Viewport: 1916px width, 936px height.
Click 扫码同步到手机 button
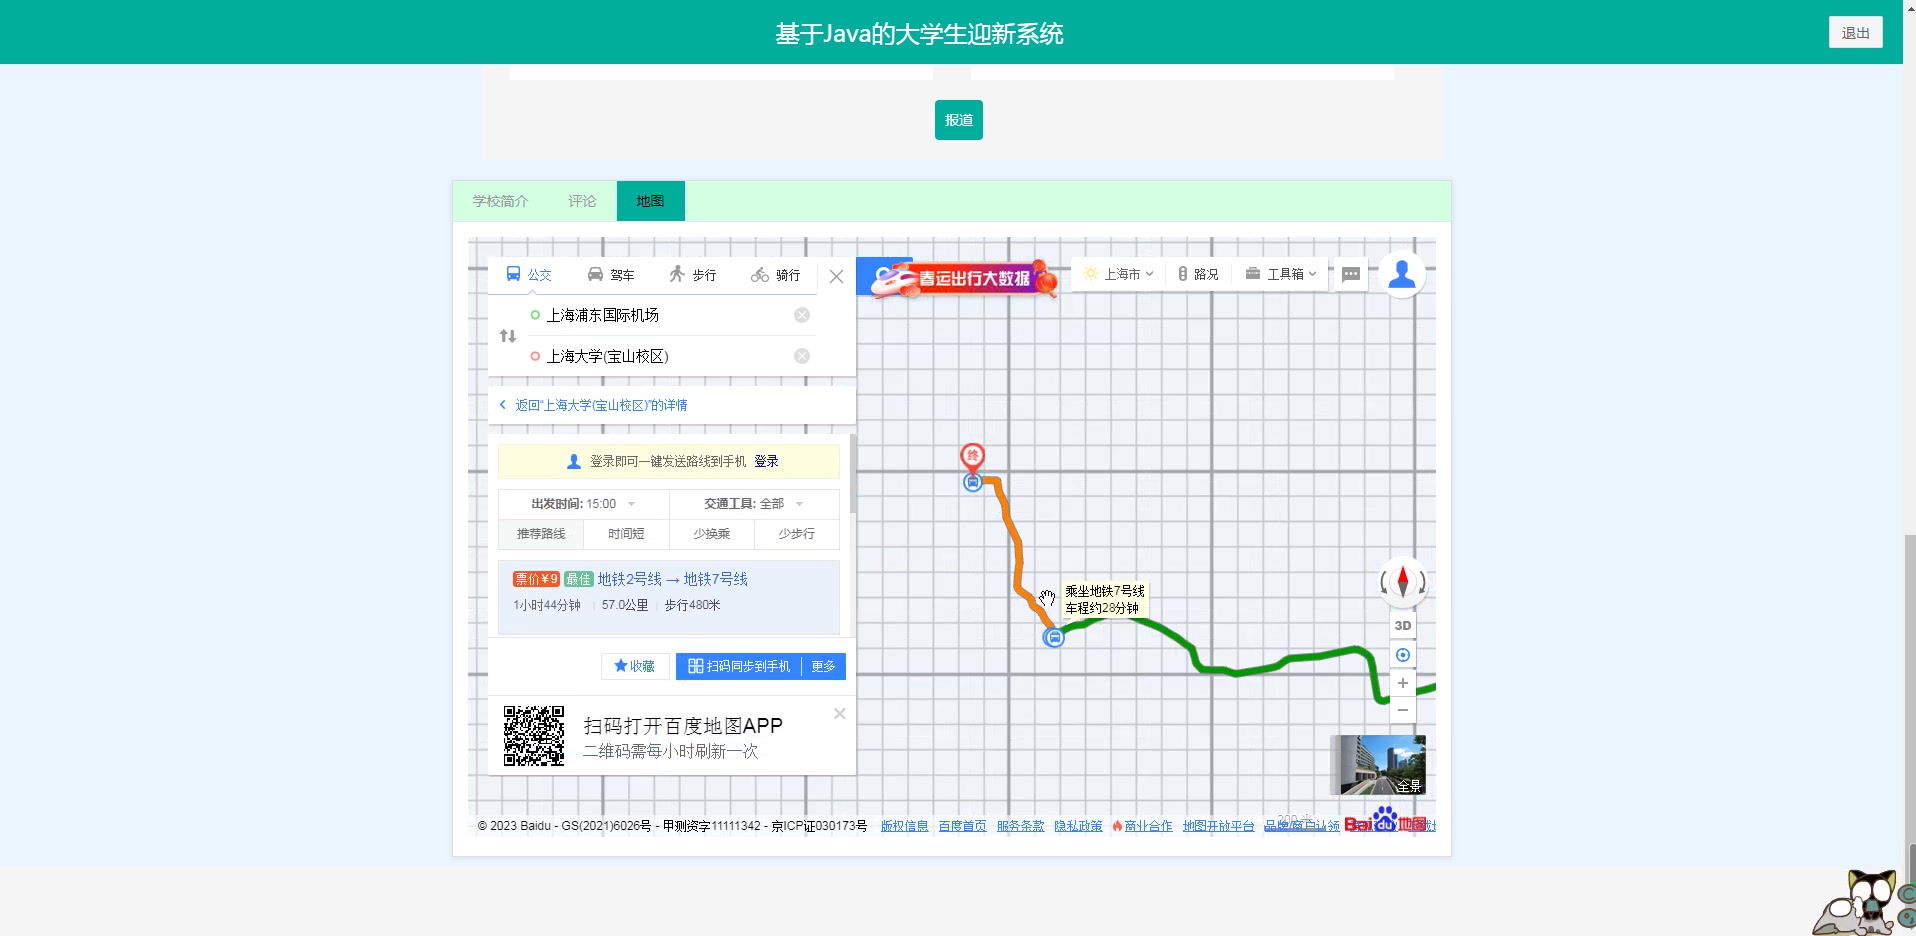point(739,666)
